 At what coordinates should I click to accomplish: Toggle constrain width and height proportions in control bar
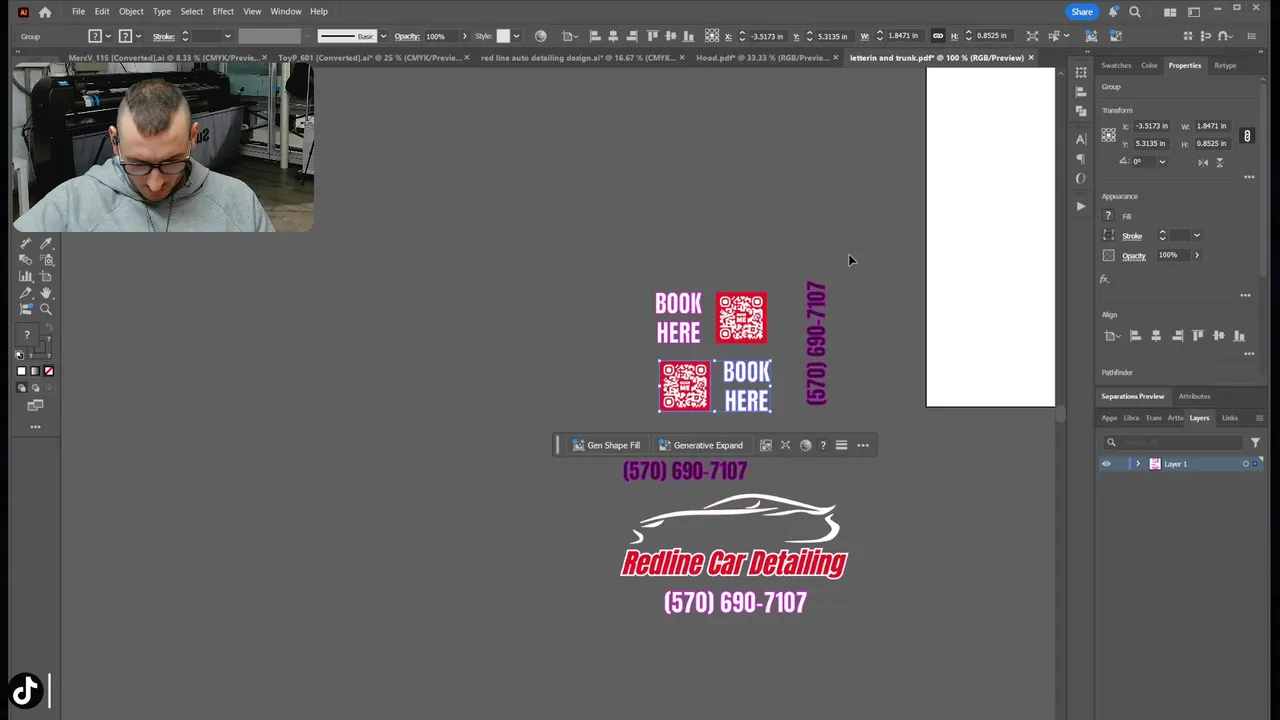tap(938, 36)
